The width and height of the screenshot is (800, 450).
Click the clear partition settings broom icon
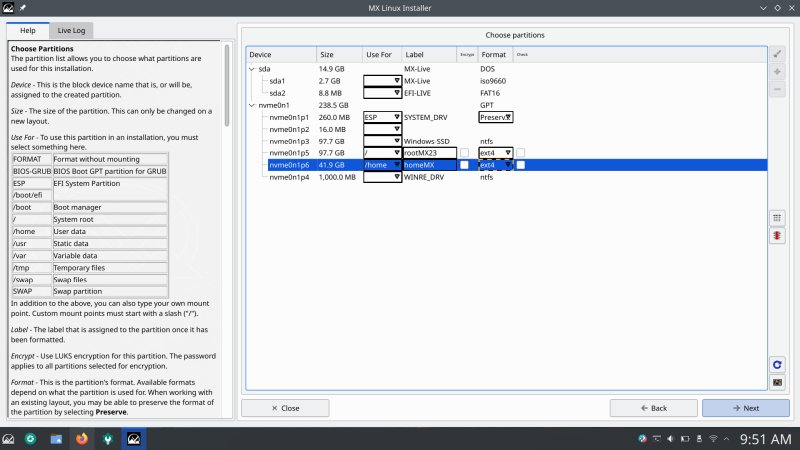pos(777,54)
